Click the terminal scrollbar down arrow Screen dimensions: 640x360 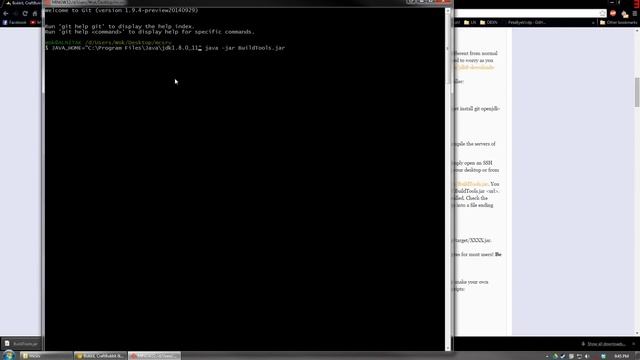tap(448, 348)
